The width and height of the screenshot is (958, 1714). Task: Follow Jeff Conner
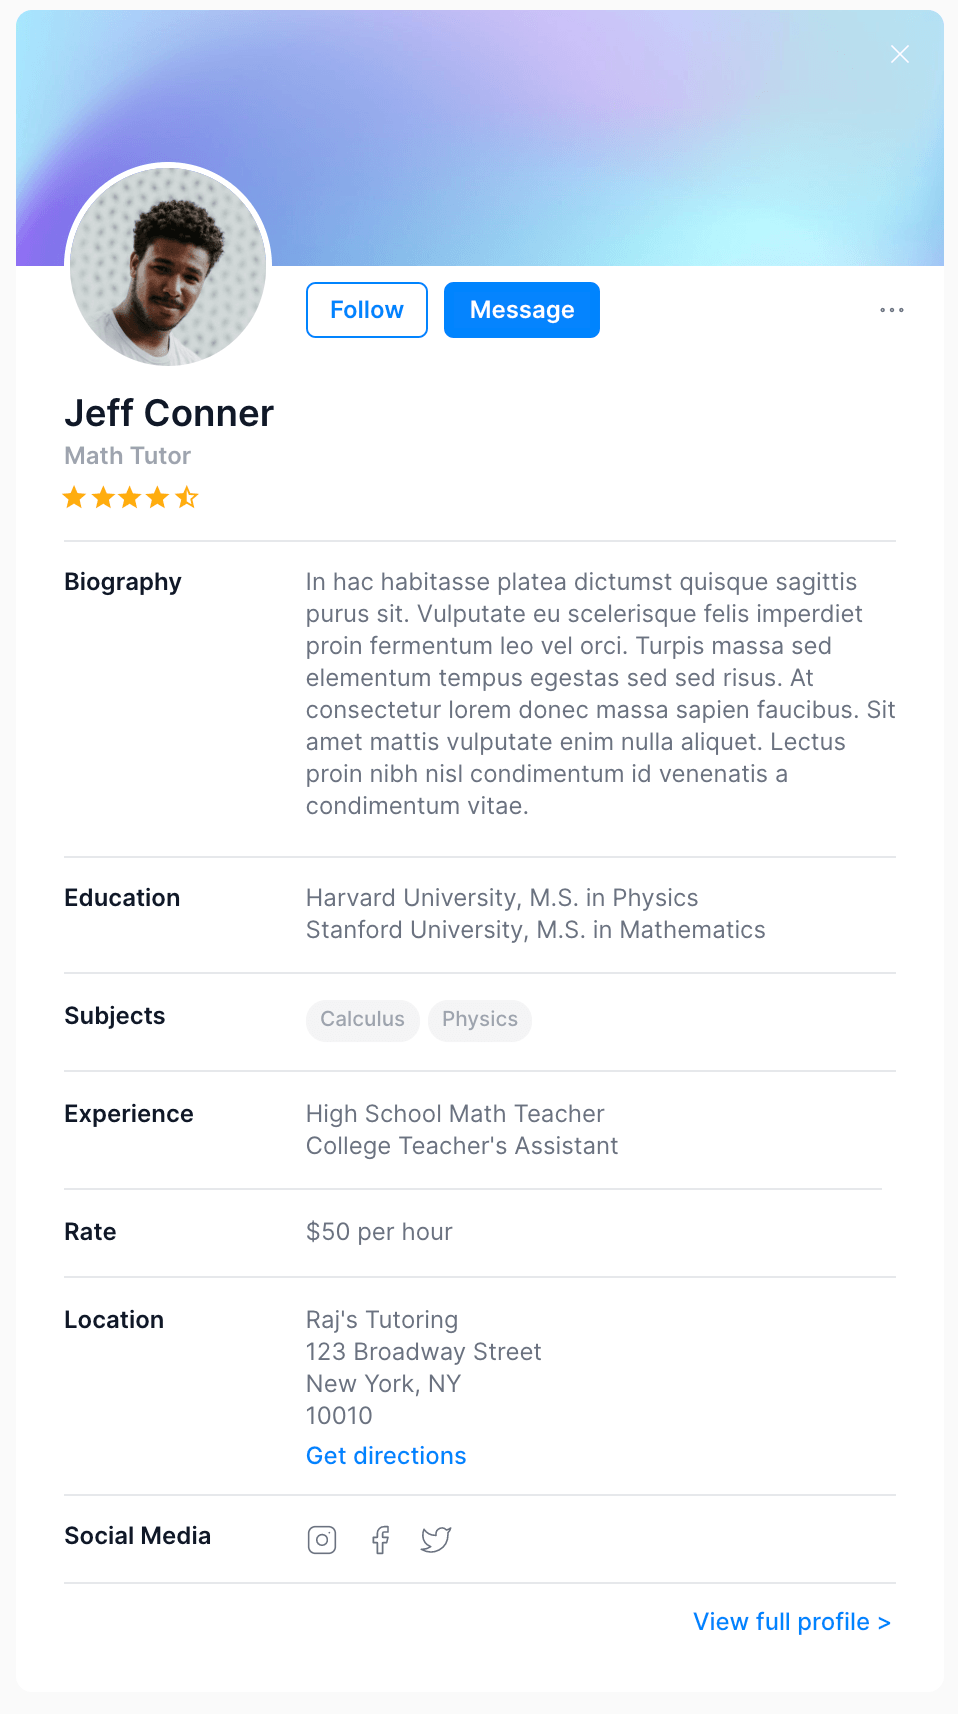point(367,310)
